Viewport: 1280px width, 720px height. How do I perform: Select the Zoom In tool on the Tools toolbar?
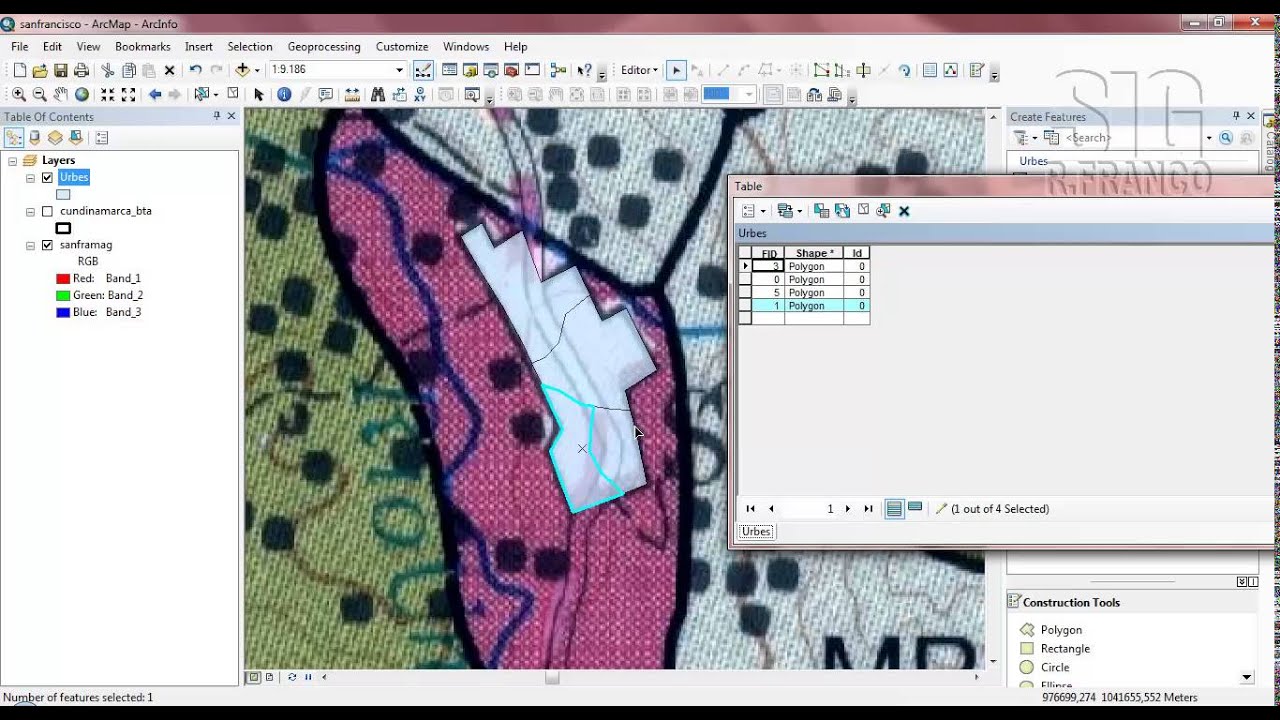[18, 94]
